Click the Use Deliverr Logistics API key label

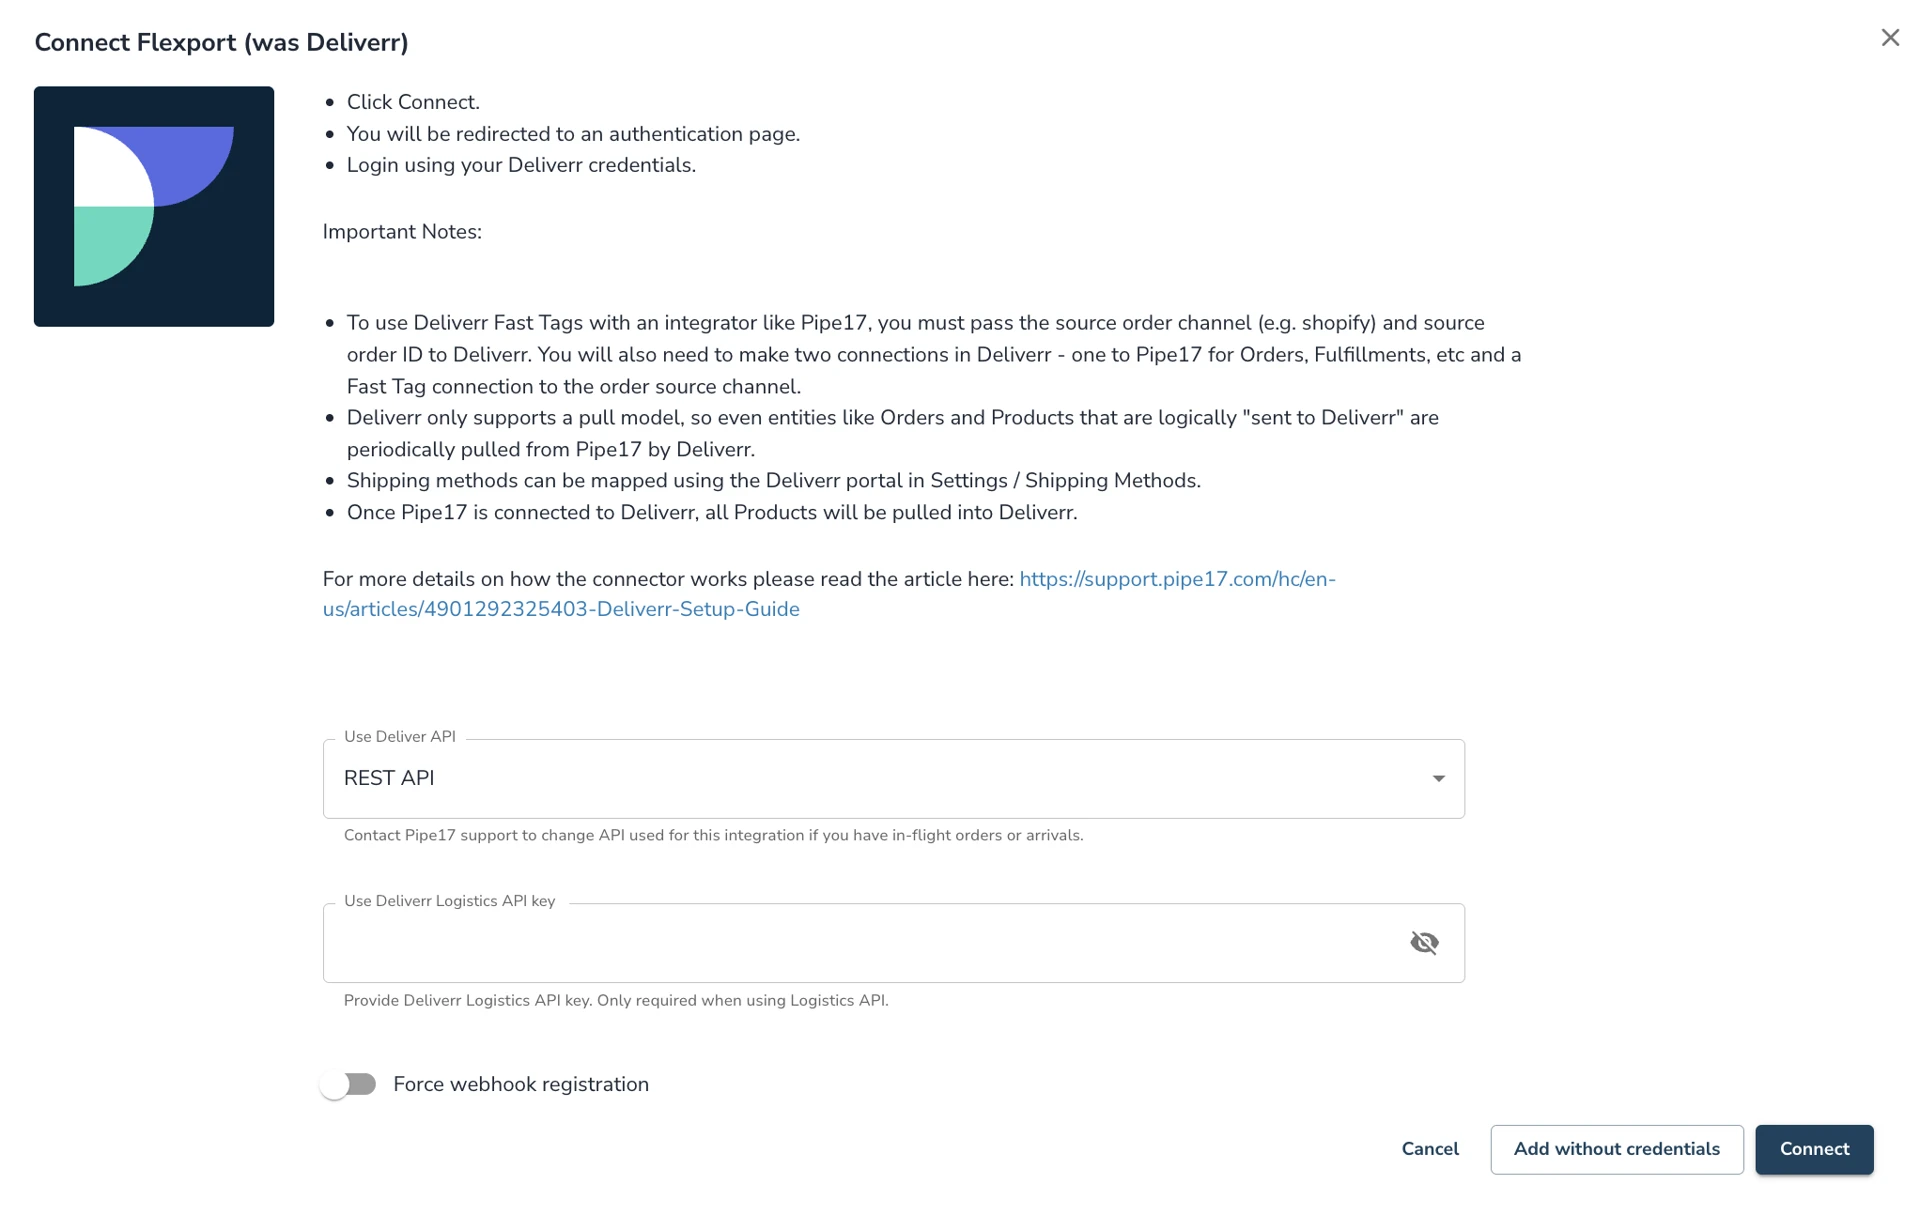point(449,901)
